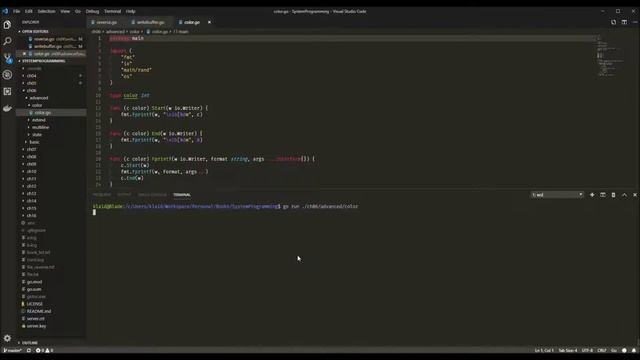Click the open changes icon in editor toolbar
640x360 pixels.
(613, 22)
